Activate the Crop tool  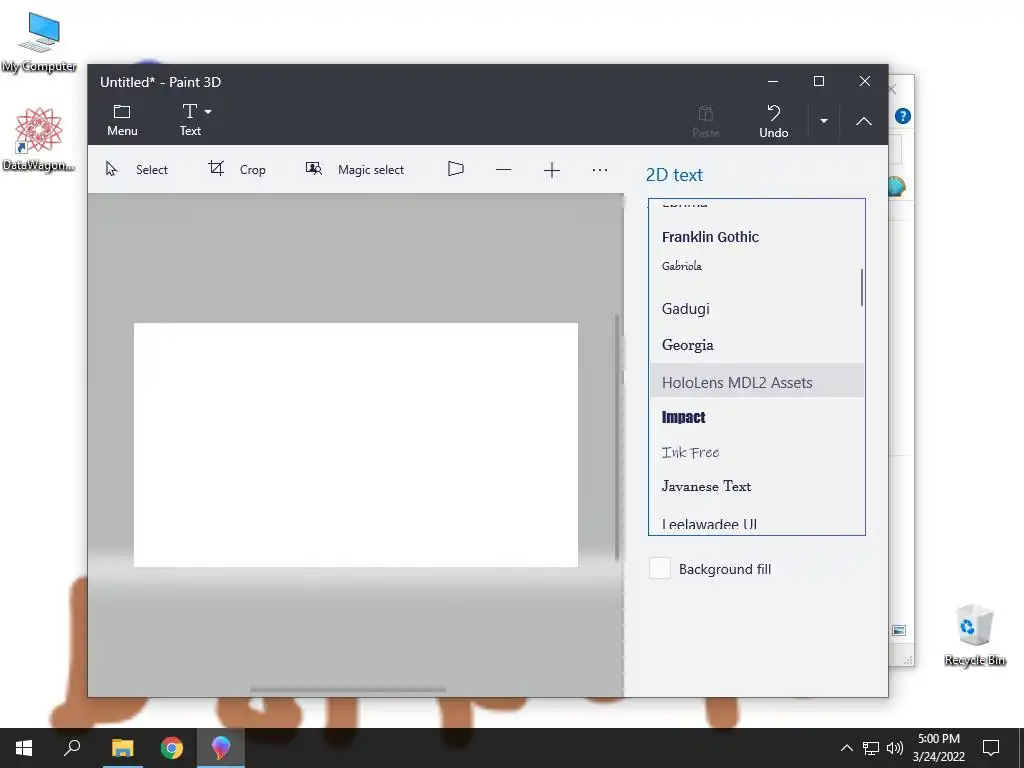click(237, 170)
